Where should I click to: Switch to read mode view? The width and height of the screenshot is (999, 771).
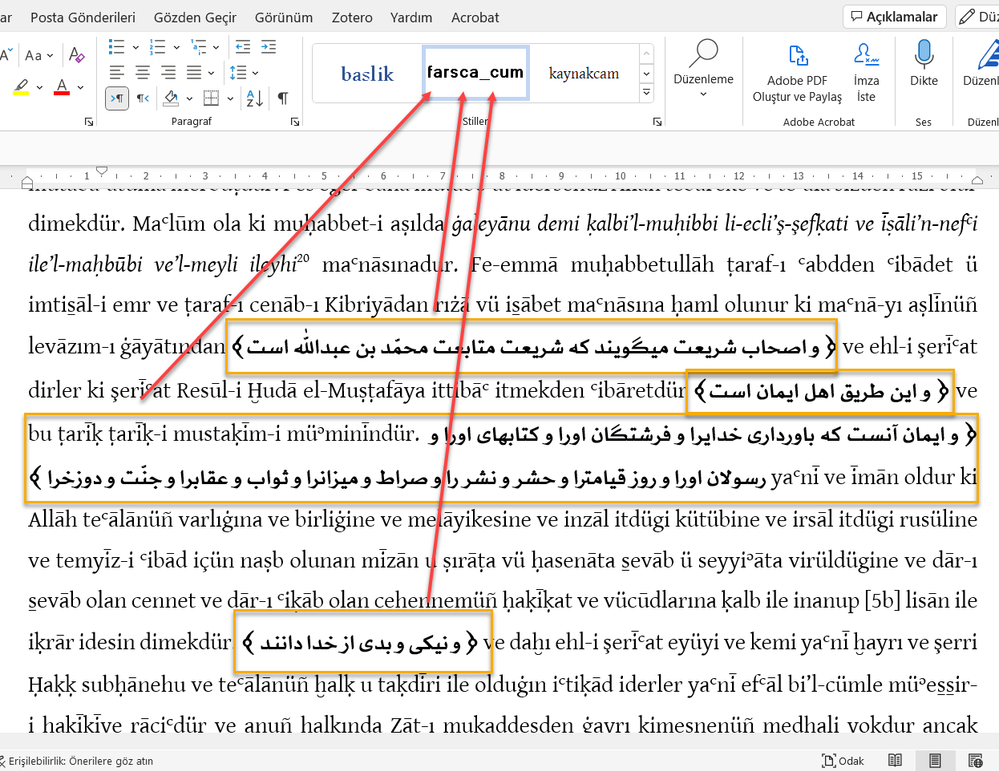(x=895, y=760)
